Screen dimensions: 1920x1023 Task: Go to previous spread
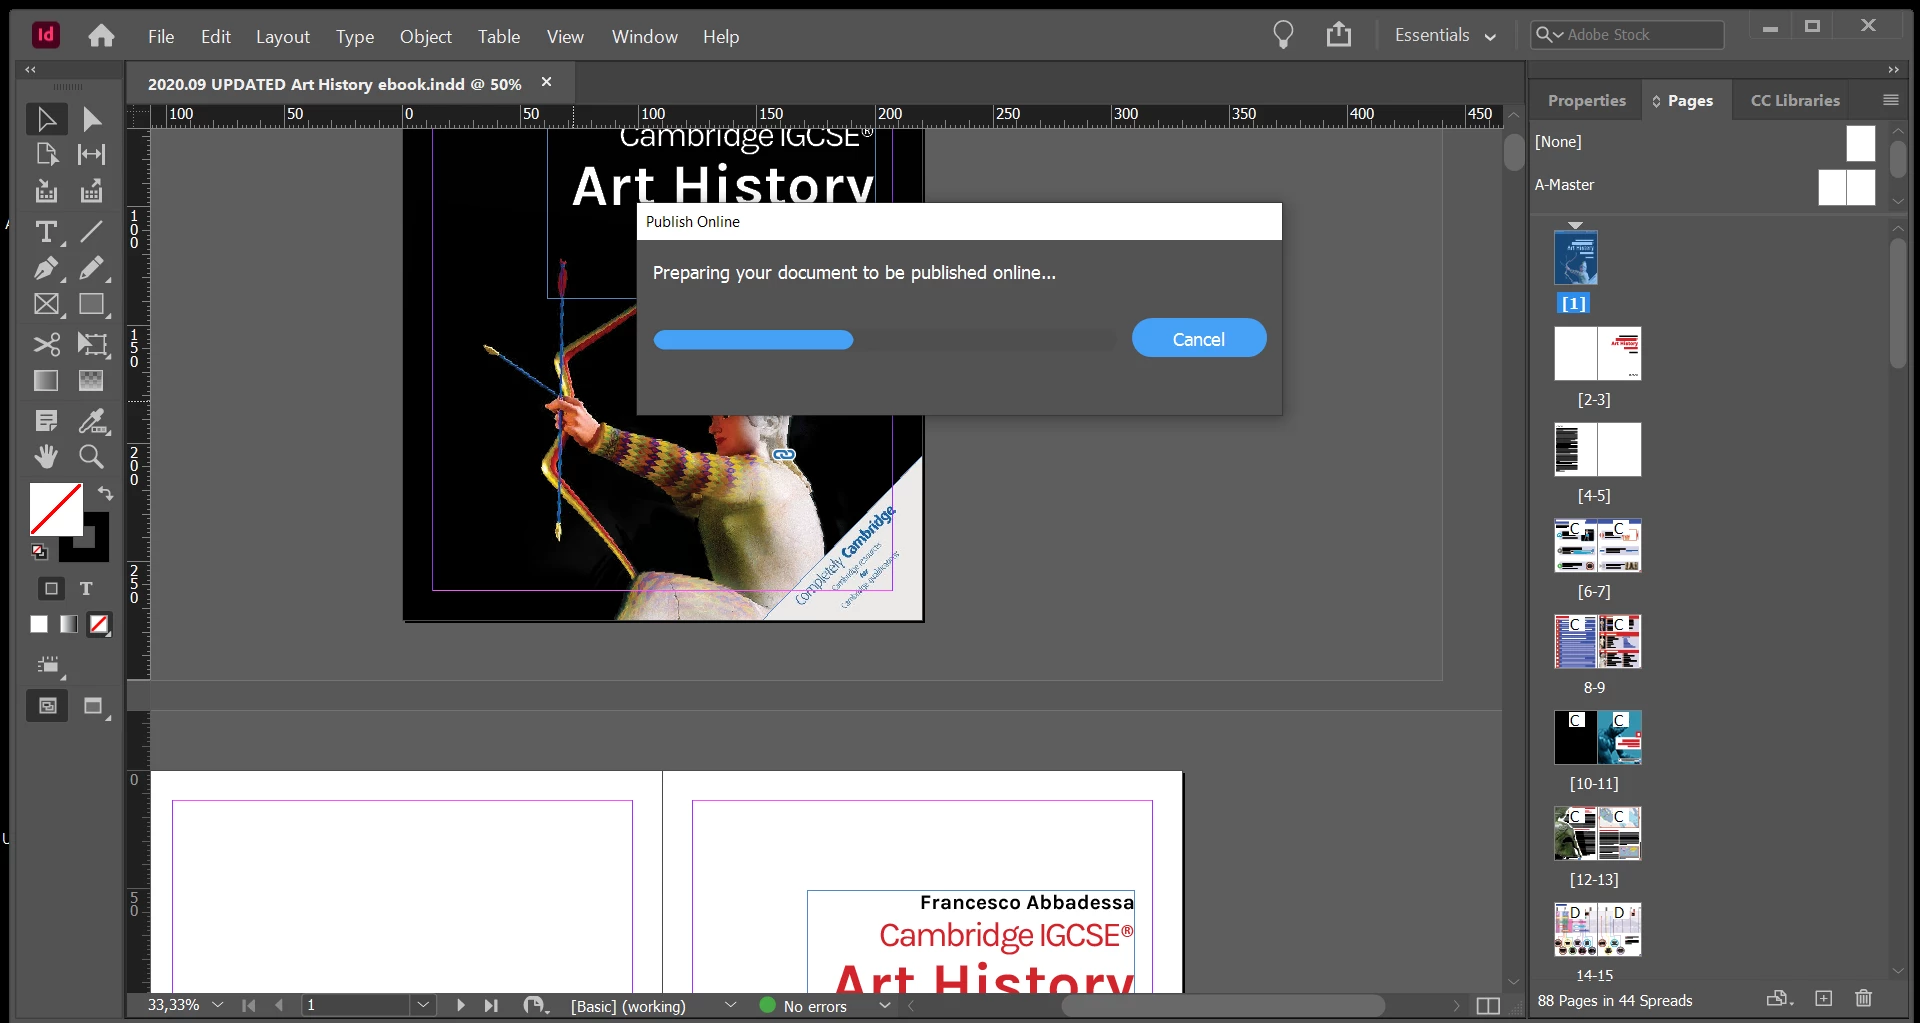click(279, 1005)
